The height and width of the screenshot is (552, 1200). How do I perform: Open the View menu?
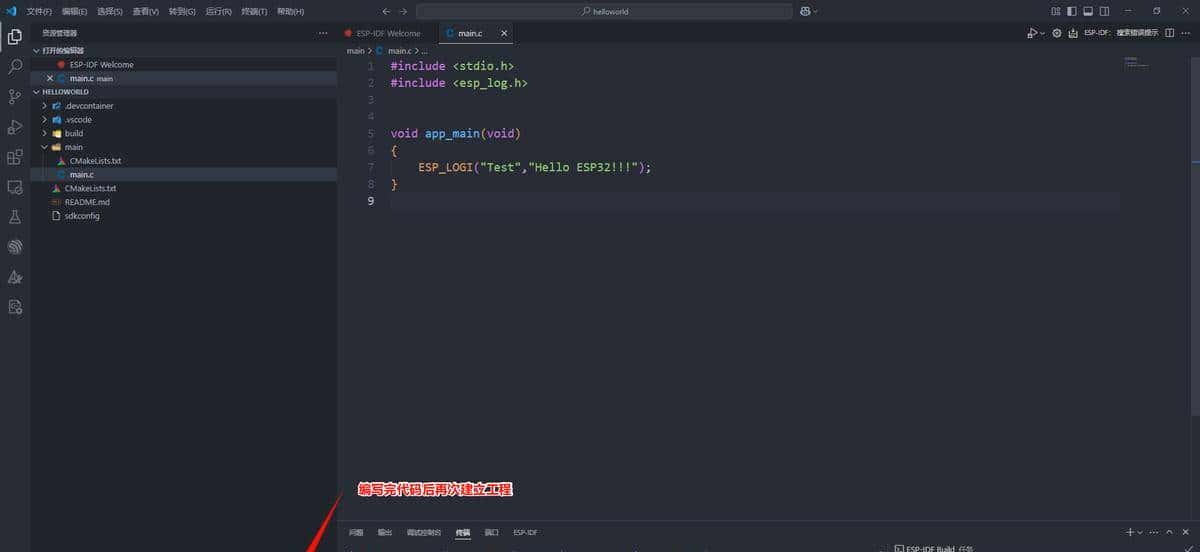(145, 11)
